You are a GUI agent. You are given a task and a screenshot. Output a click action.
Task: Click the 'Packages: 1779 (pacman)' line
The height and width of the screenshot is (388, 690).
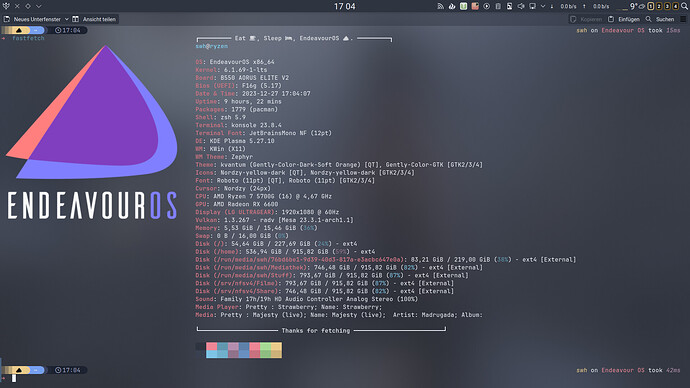(x=237, y=110)
